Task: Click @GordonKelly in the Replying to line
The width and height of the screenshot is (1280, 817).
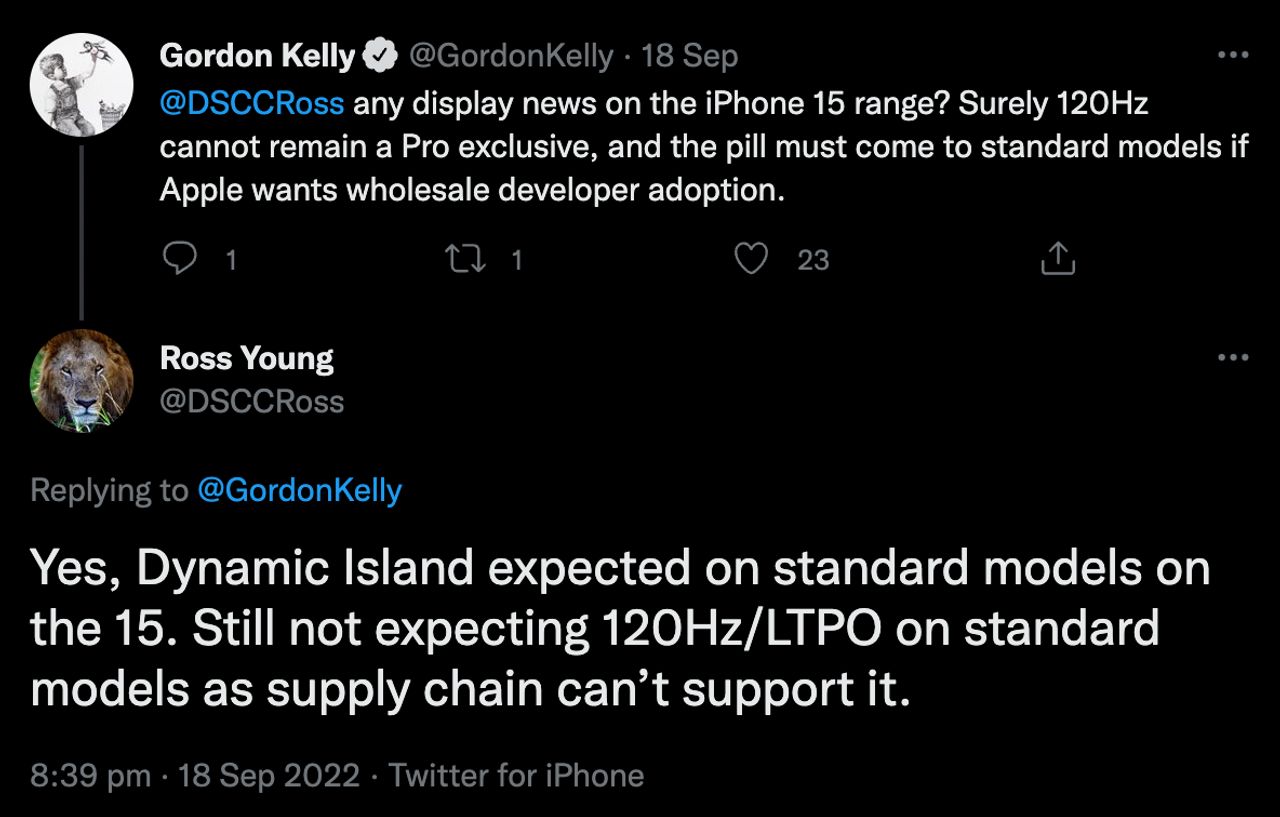Action: pos(300,490)
